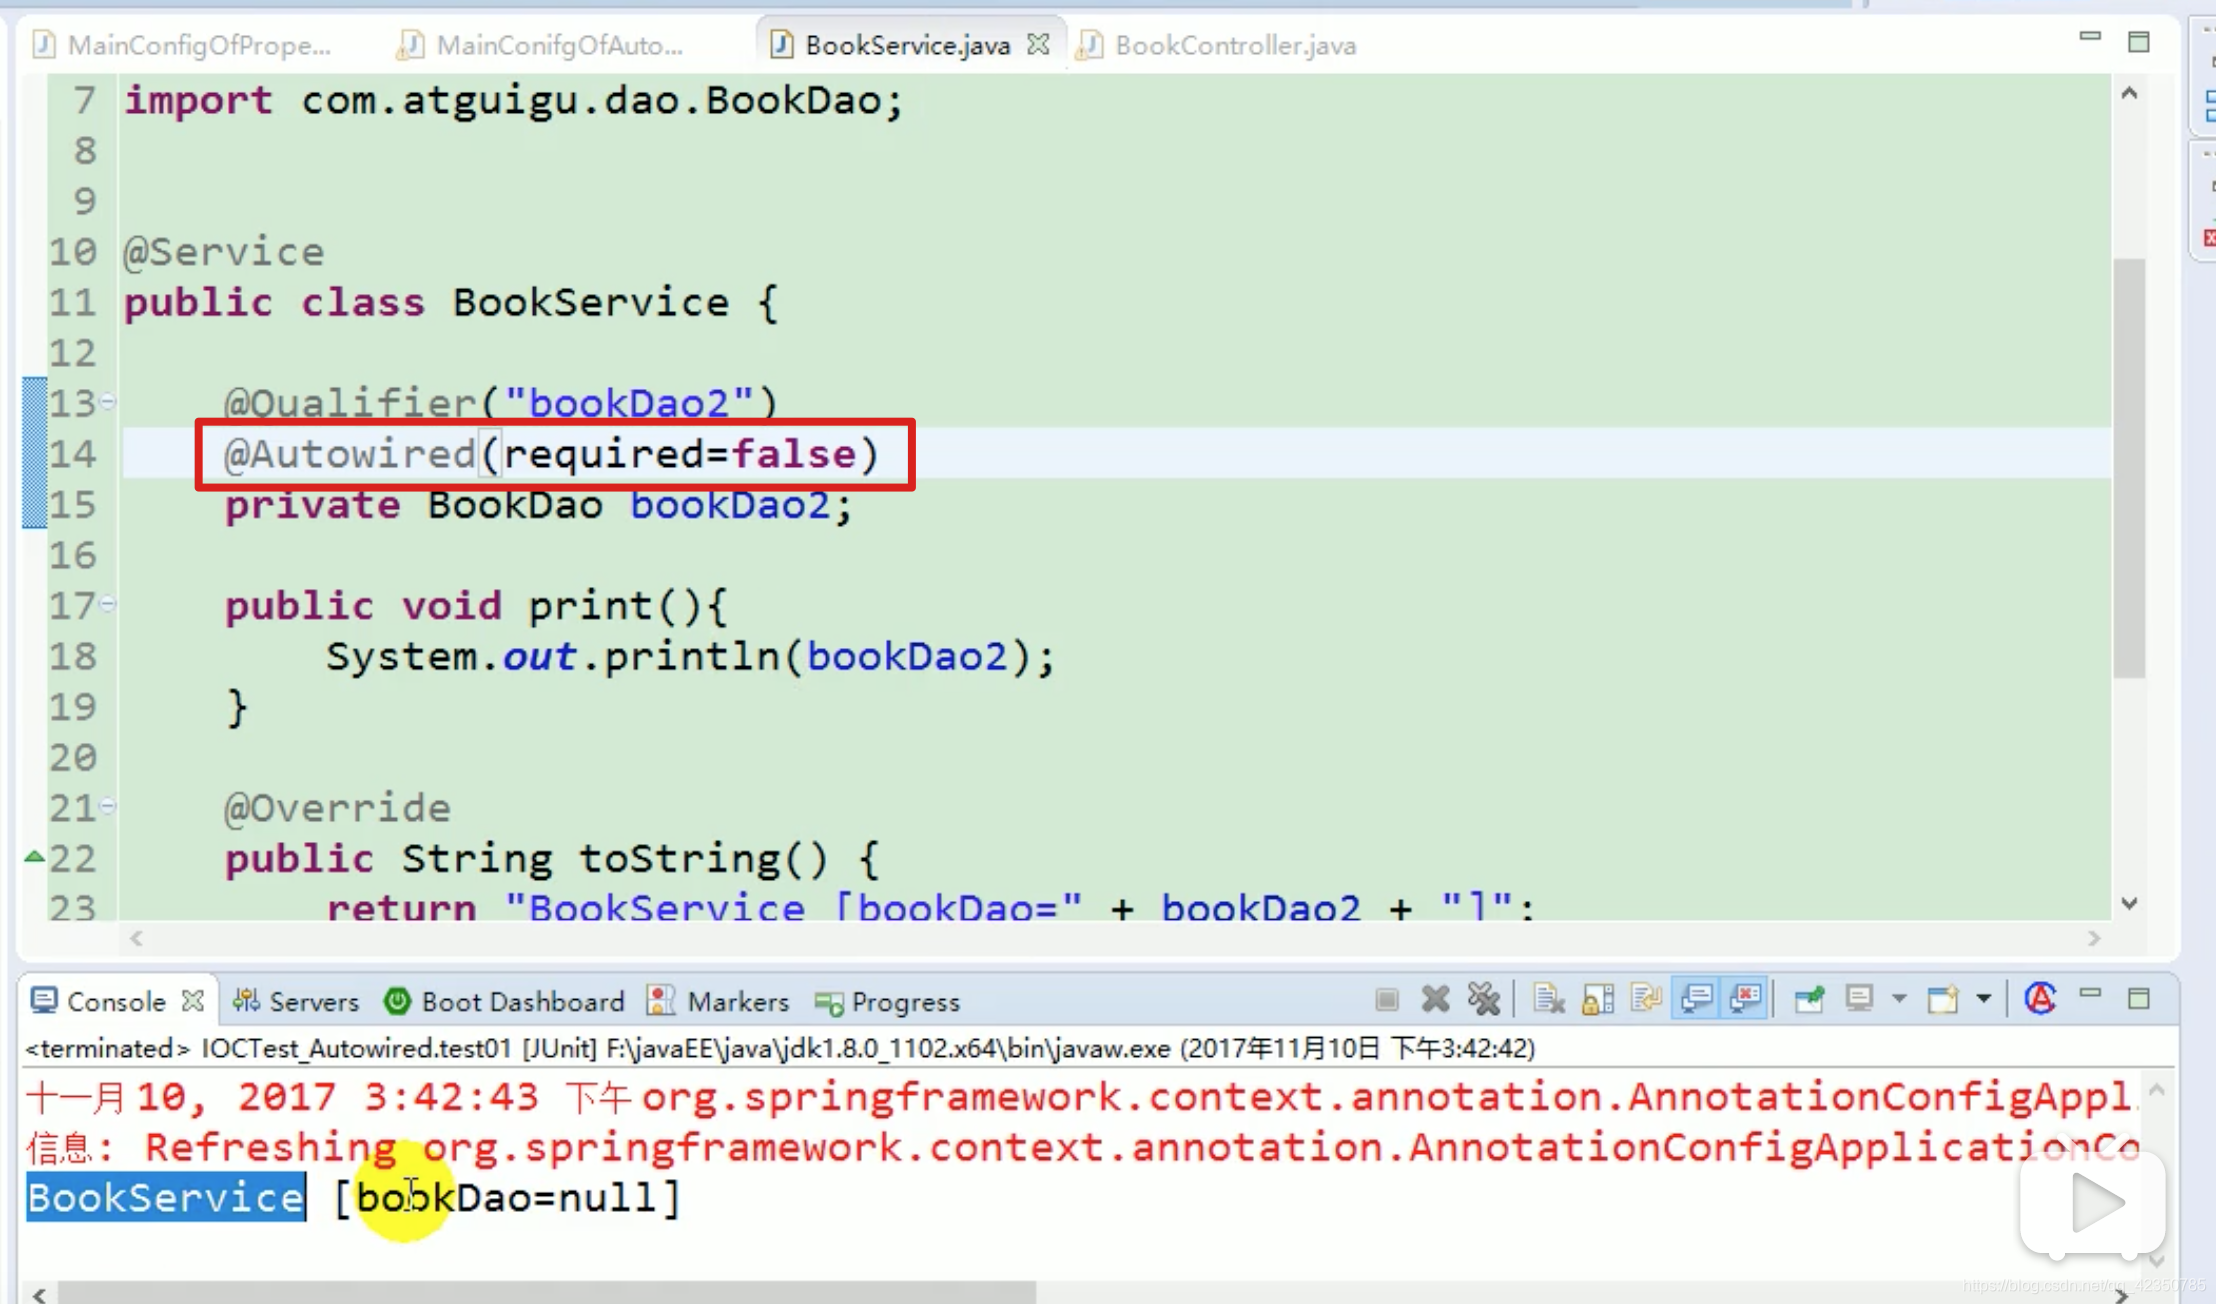The image size is (2216, 1304).
Task: Click editor horizontal scroll right arrow
Action: click(x=2094, y=938)
